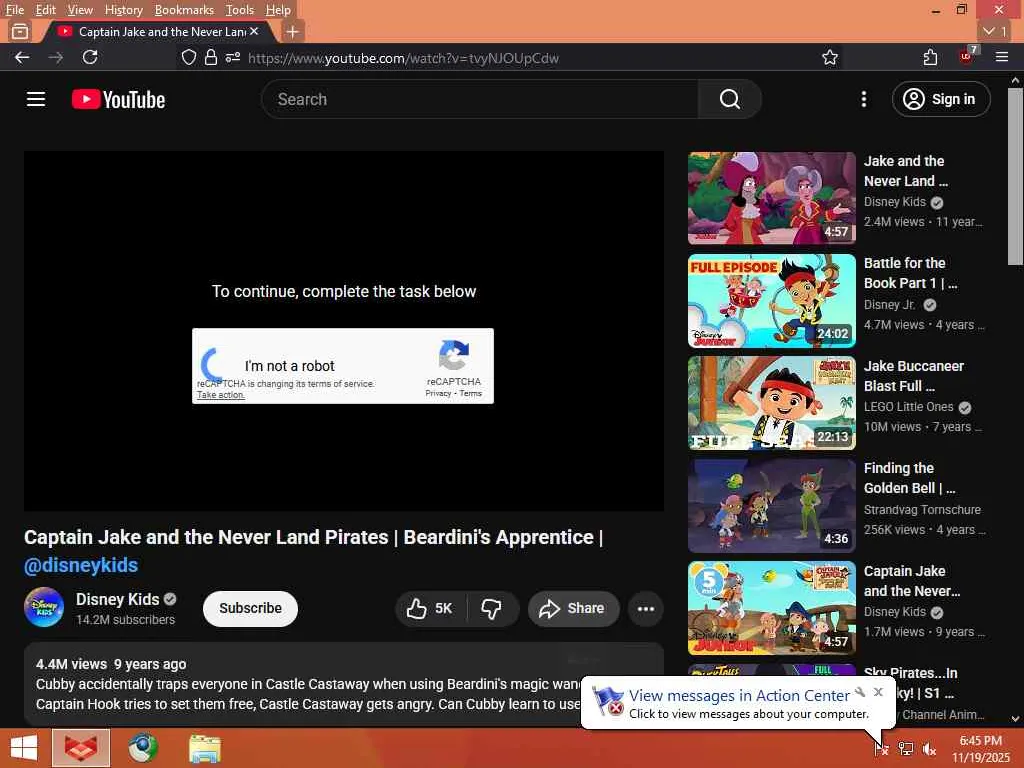Open the extensions puzzle icon
This screenshot has width=1024, height=768.
point(930,57)
